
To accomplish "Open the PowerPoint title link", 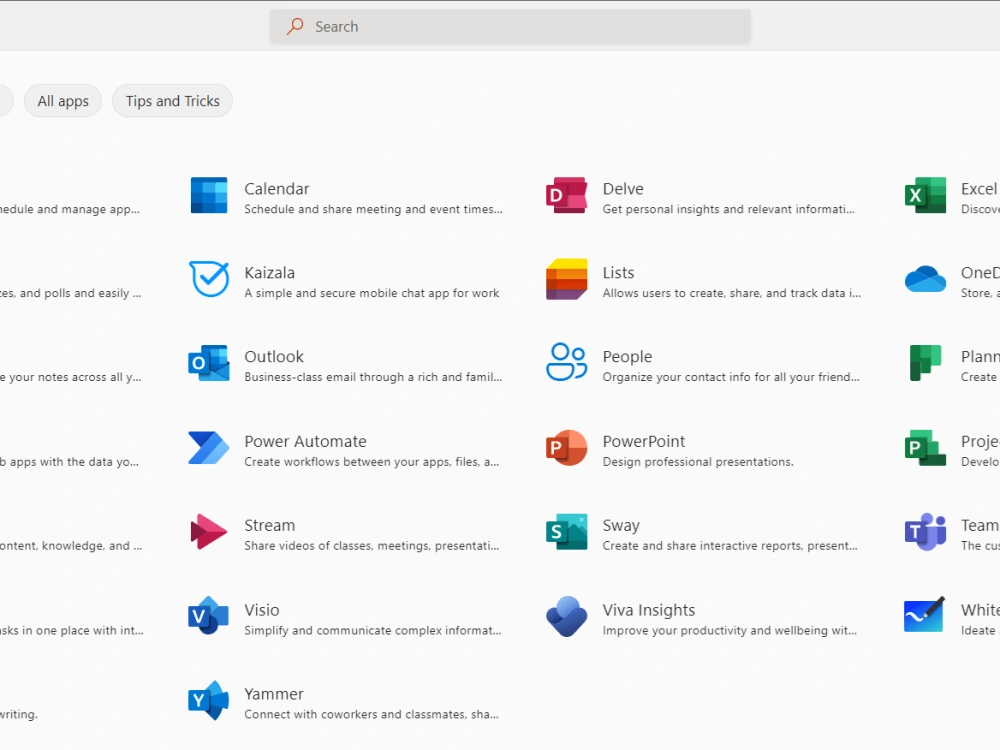I will tap(644, 441).
